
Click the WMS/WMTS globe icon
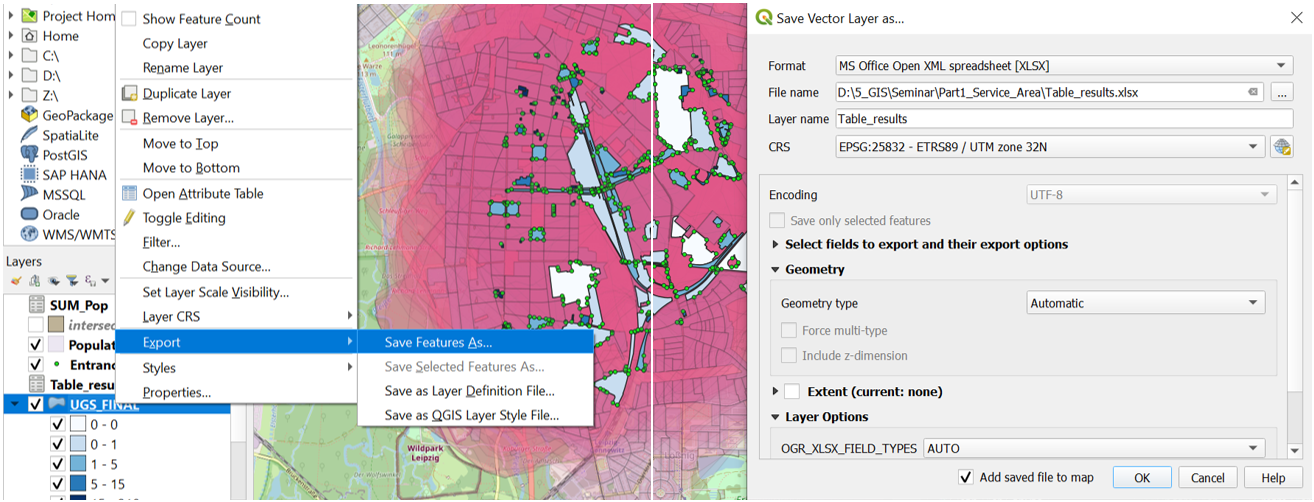pos(29,235)
